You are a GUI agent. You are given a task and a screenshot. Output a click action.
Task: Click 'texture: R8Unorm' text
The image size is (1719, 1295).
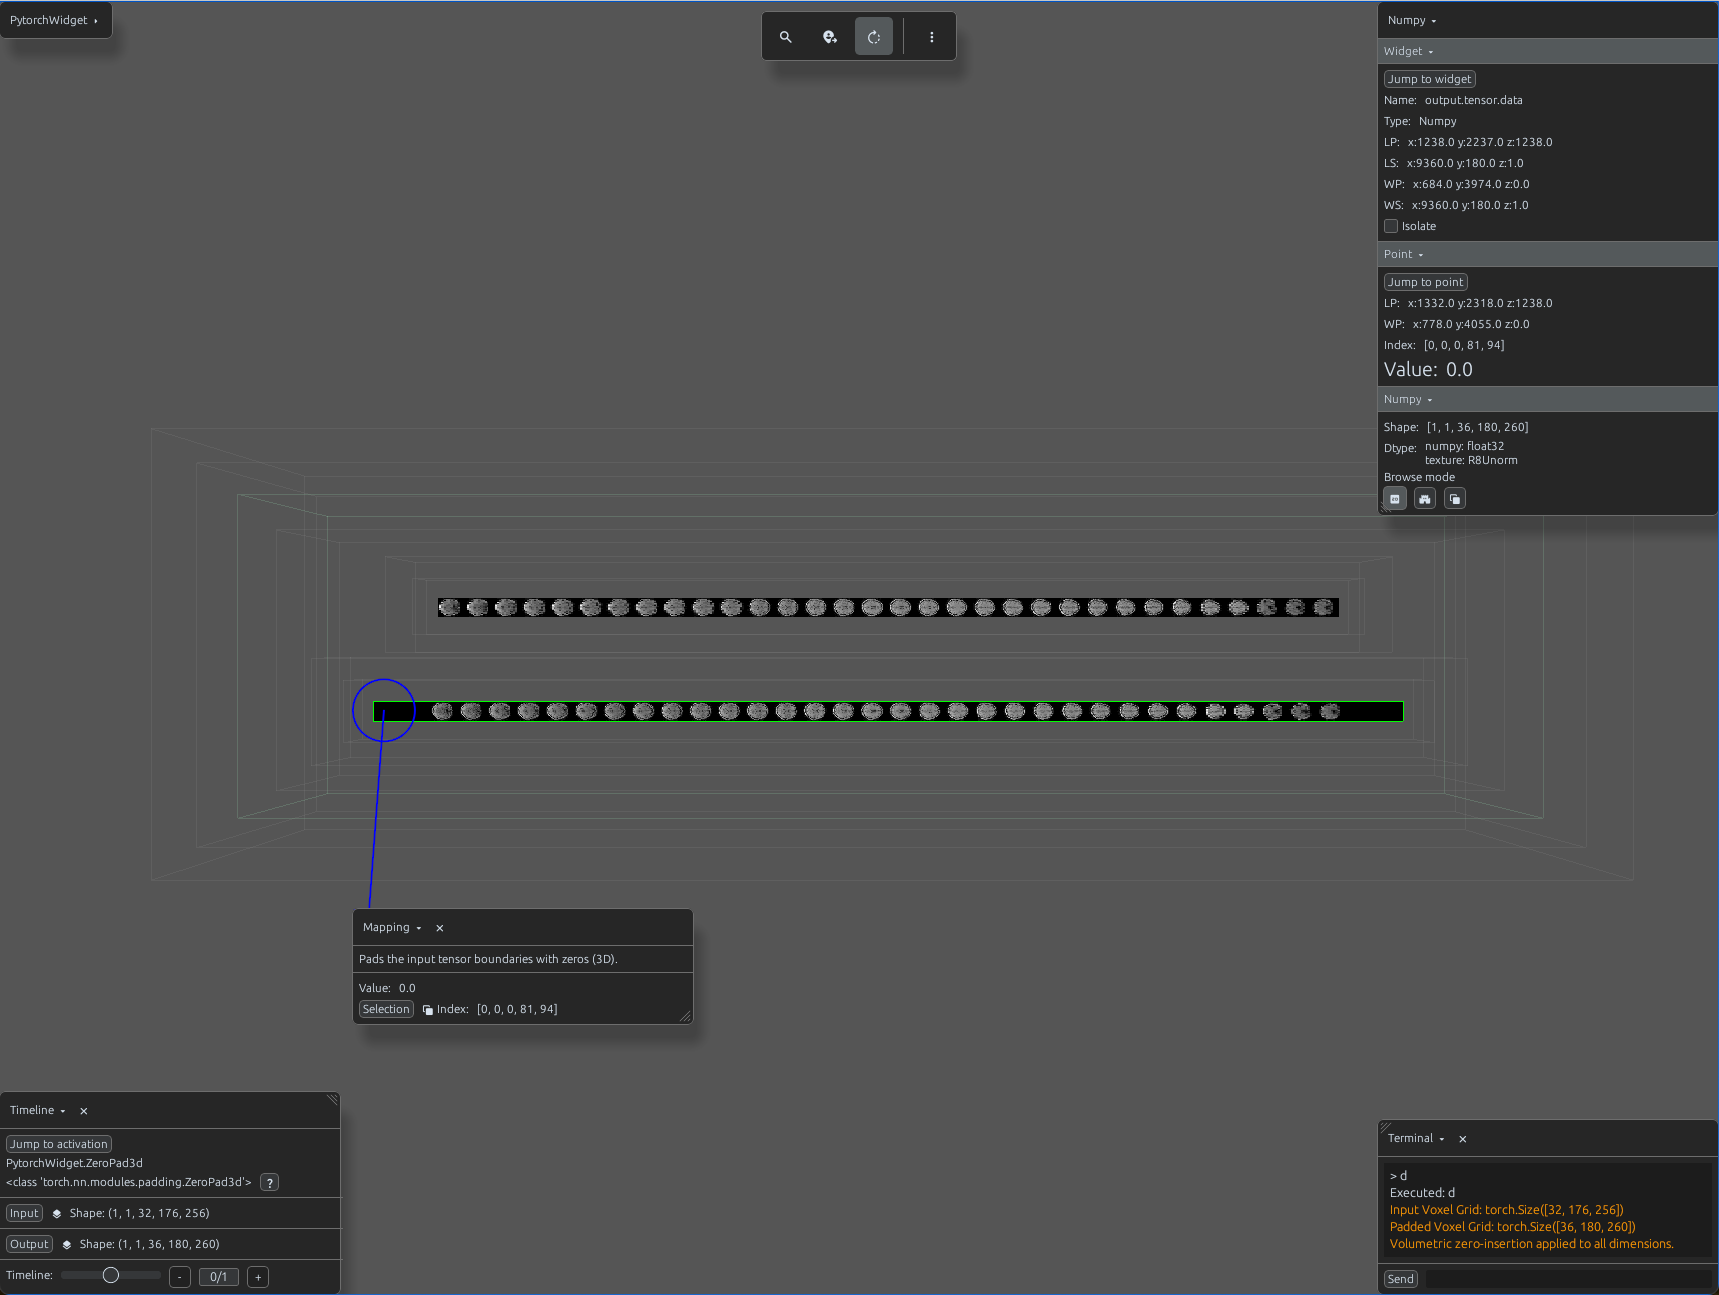pyautogui.click(x=1471, y=460)
